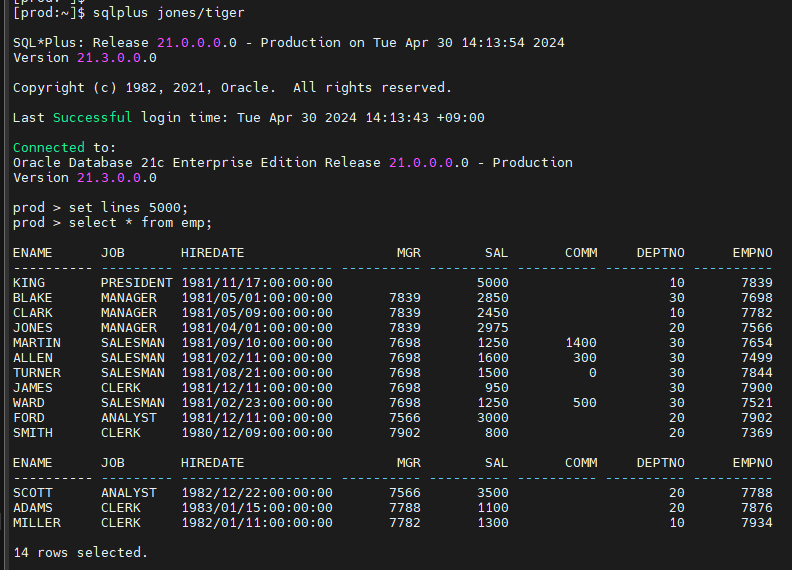
Task: Click ENAME header in first table block
Action: click(33, 253)
